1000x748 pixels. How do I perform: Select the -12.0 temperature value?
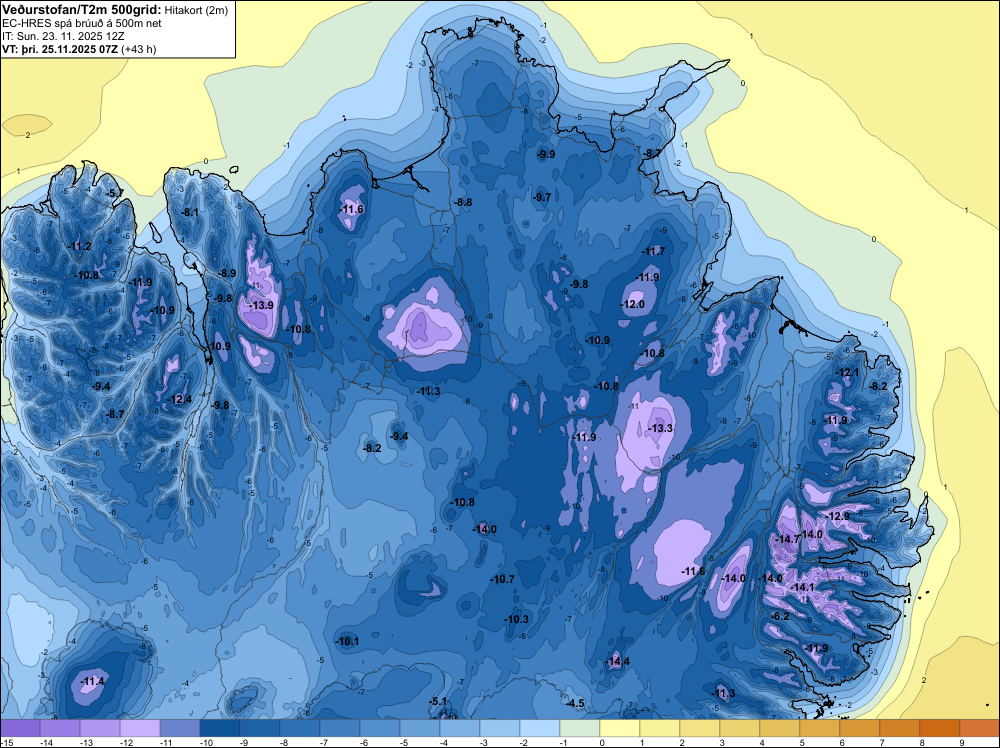[633, 304]
